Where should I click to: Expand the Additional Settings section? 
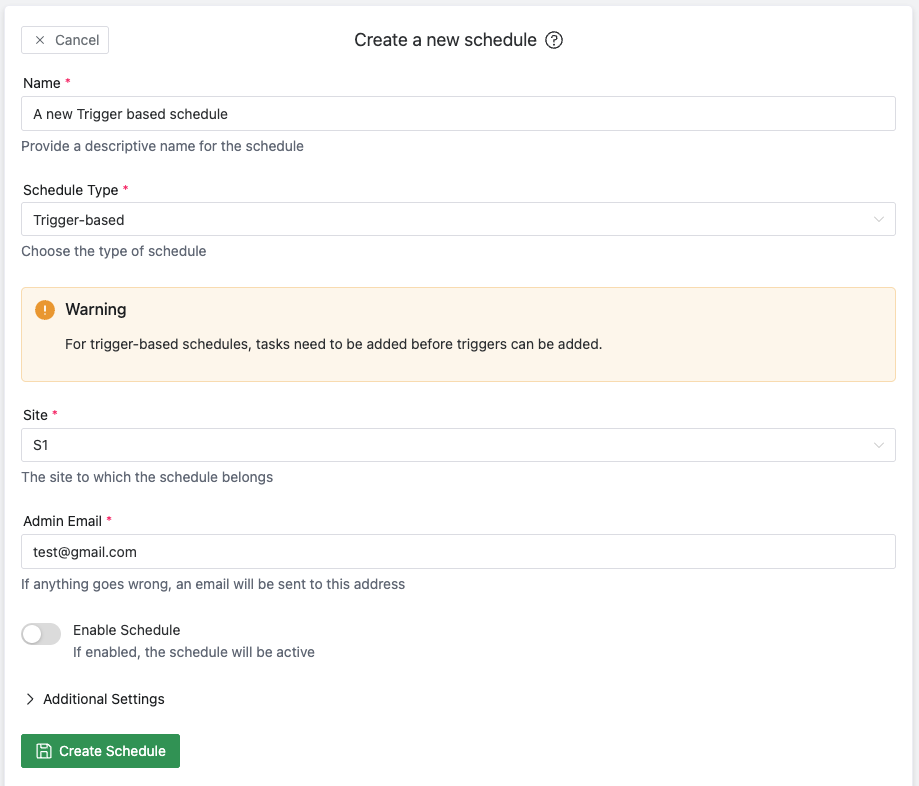click(x=104, y=699)
